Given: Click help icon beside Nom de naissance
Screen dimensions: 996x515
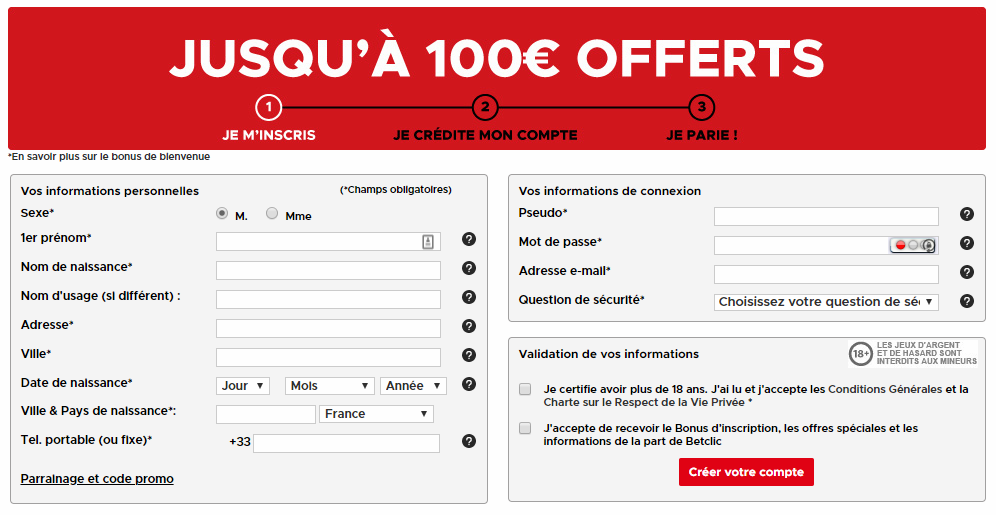Looking at the screenshot, I should point(469,268).
